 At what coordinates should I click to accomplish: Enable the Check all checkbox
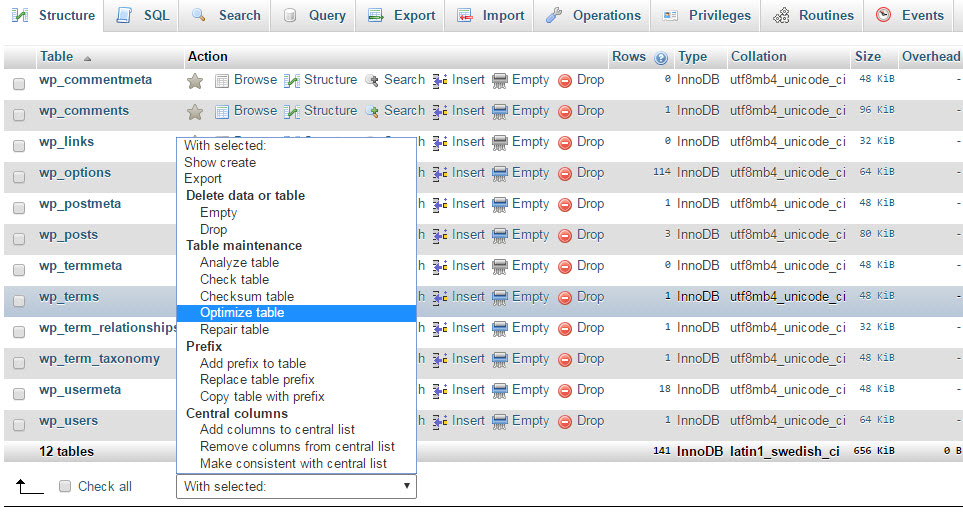pos(64,486)
